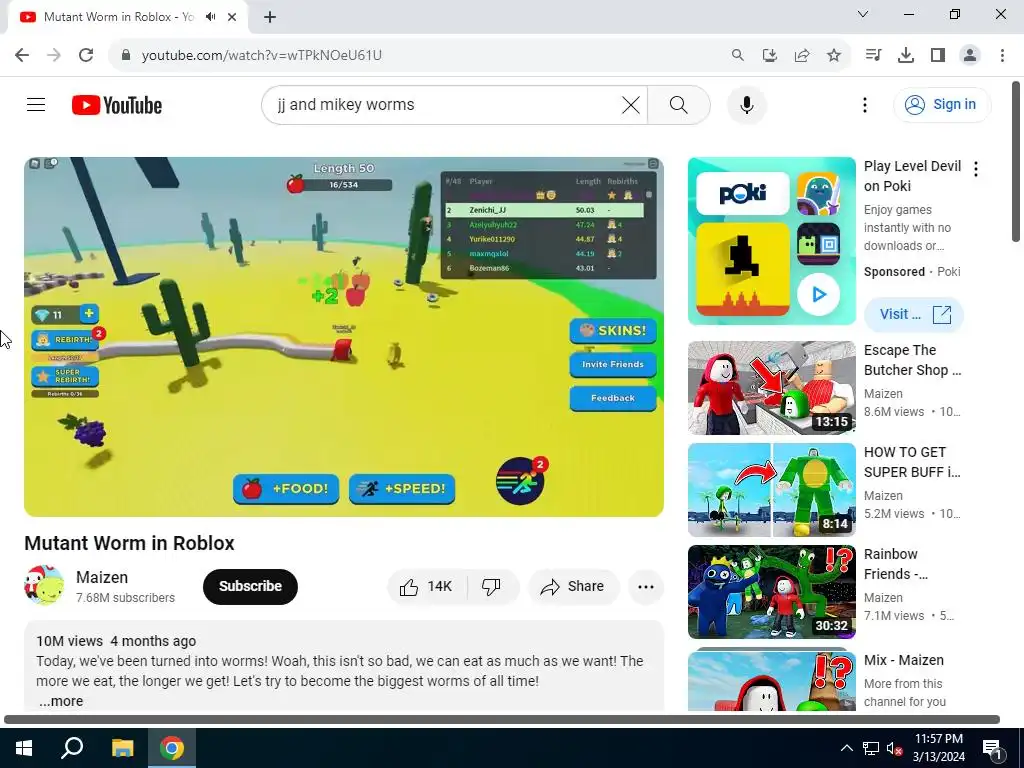1024x768 pixels.
Task: Click the address bar URL
Action: (261, 55)
